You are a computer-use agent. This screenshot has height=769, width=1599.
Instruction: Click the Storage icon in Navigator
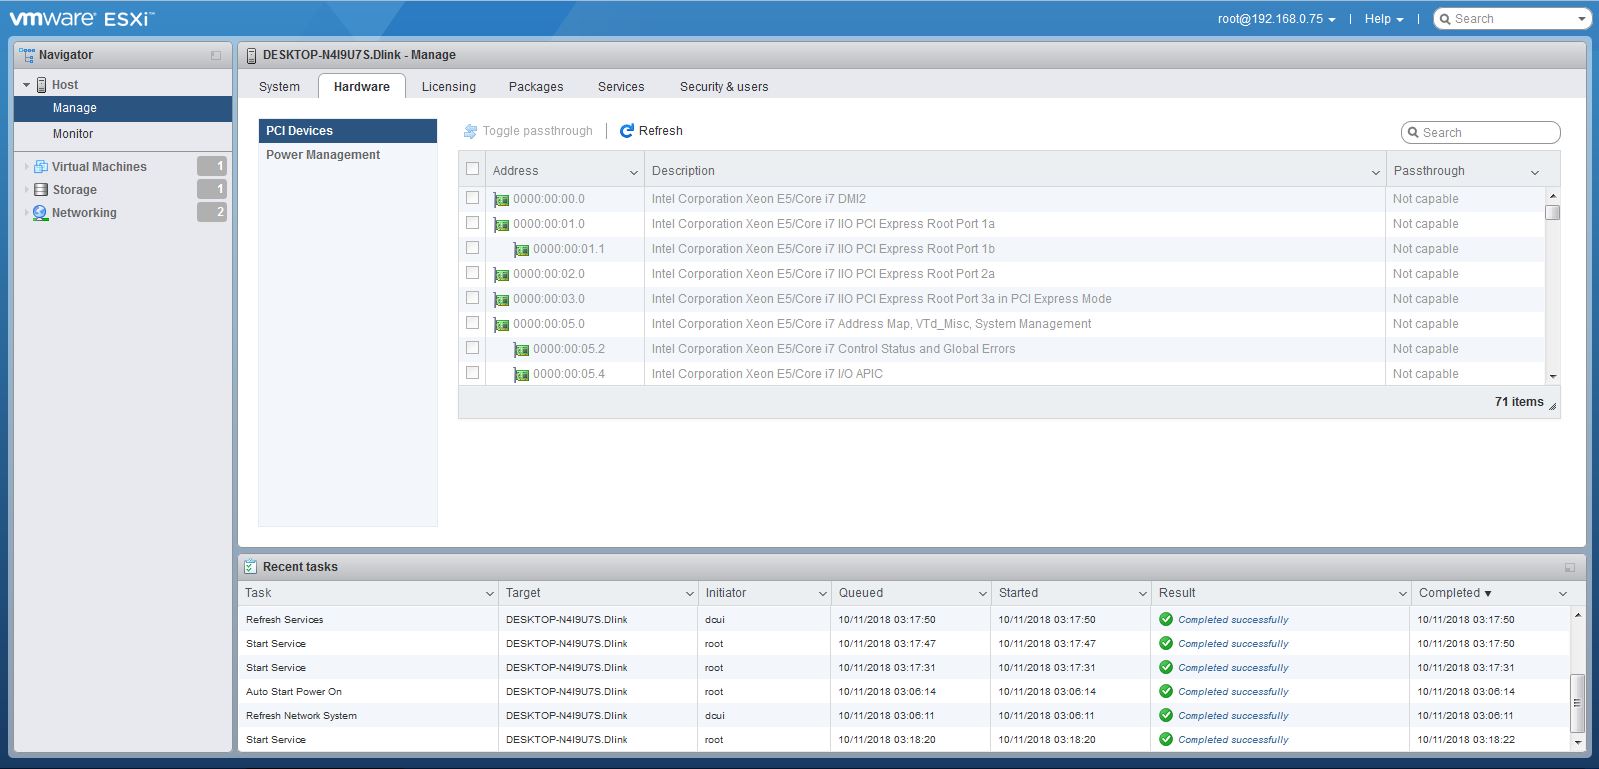[41, 189]
